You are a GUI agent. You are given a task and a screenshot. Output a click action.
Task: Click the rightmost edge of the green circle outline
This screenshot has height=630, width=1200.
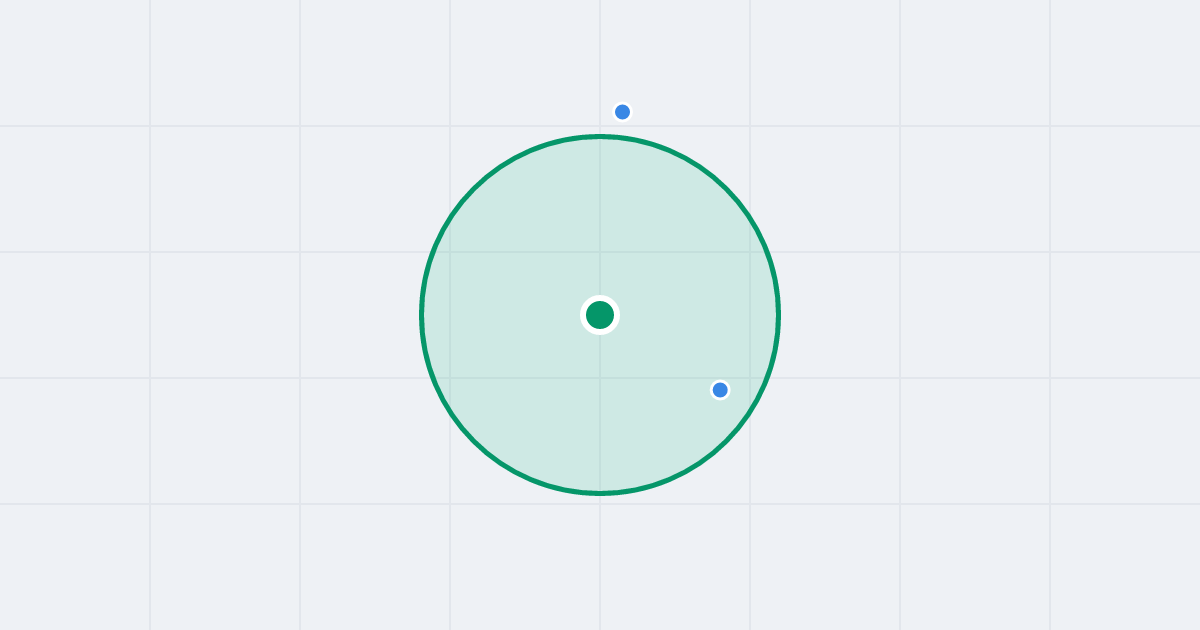tap(778, 315)
